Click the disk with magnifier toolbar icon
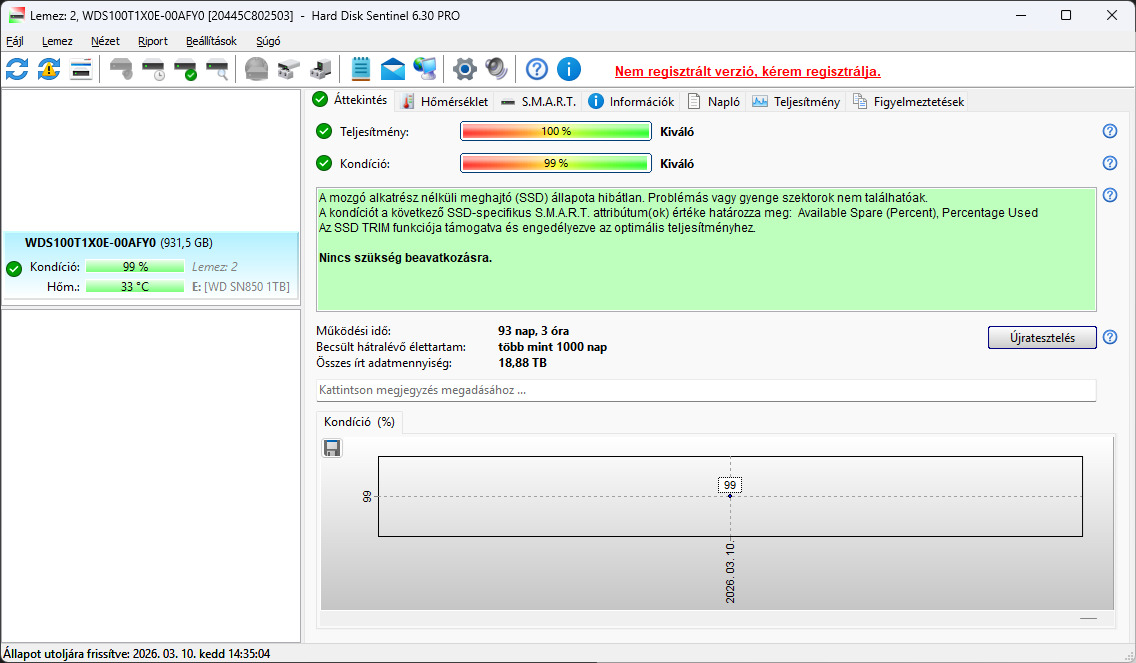1136x663 pixels. [217, 70]
